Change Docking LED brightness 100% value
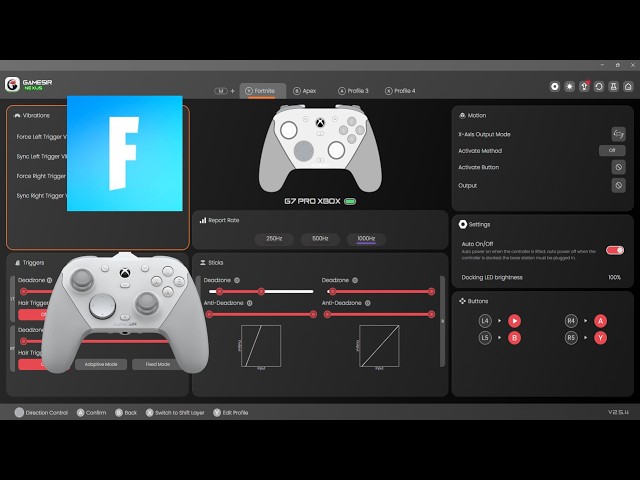This screenshot has height=480, width=640. click(x=614, y=278)
